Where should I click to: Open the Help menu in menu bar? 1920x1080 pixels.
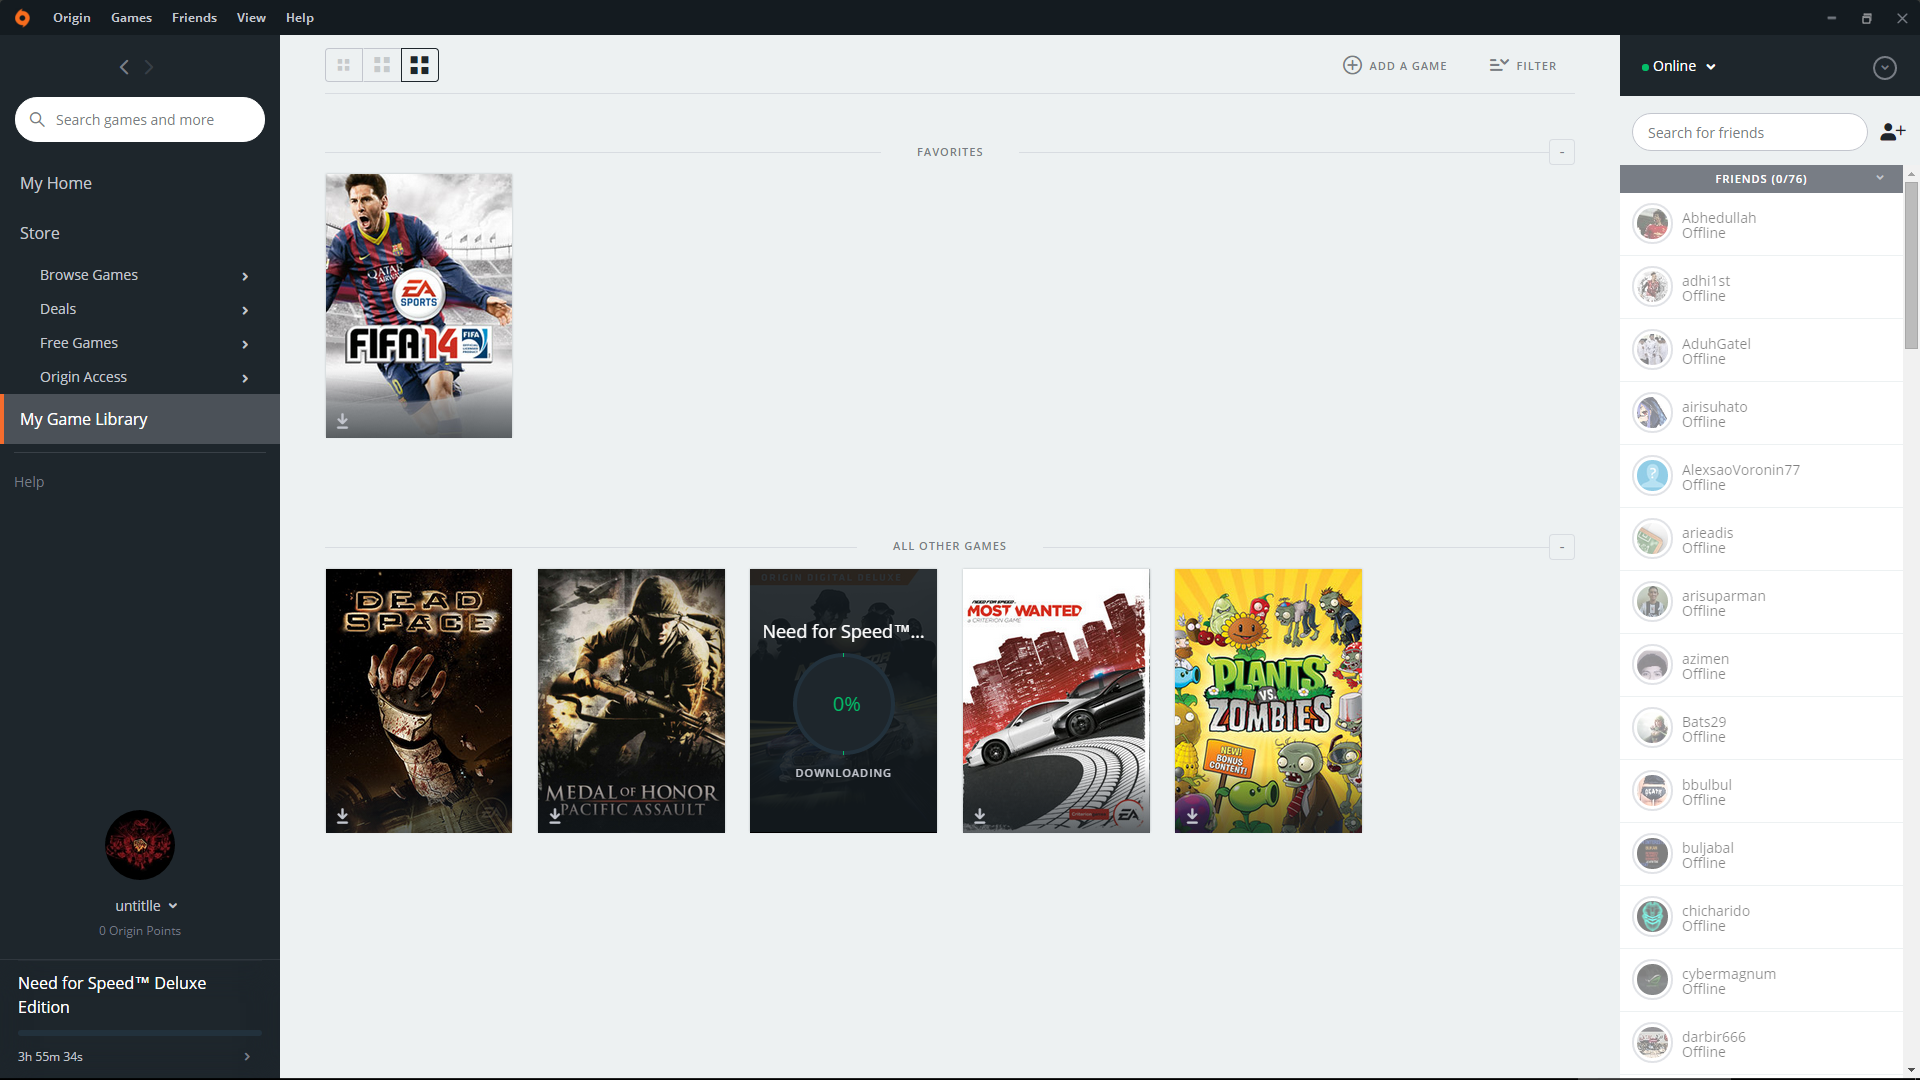[x=300, y=18]
